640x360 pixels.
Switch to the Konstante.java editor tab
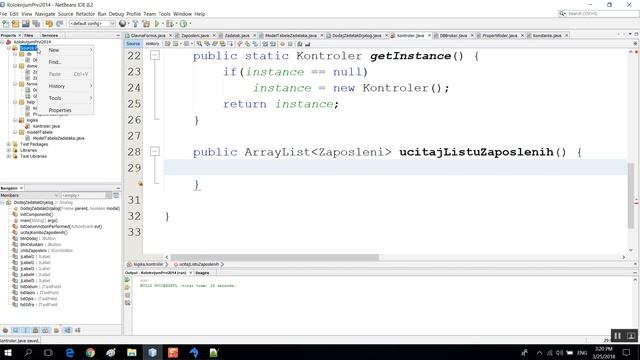click(547, 36)
